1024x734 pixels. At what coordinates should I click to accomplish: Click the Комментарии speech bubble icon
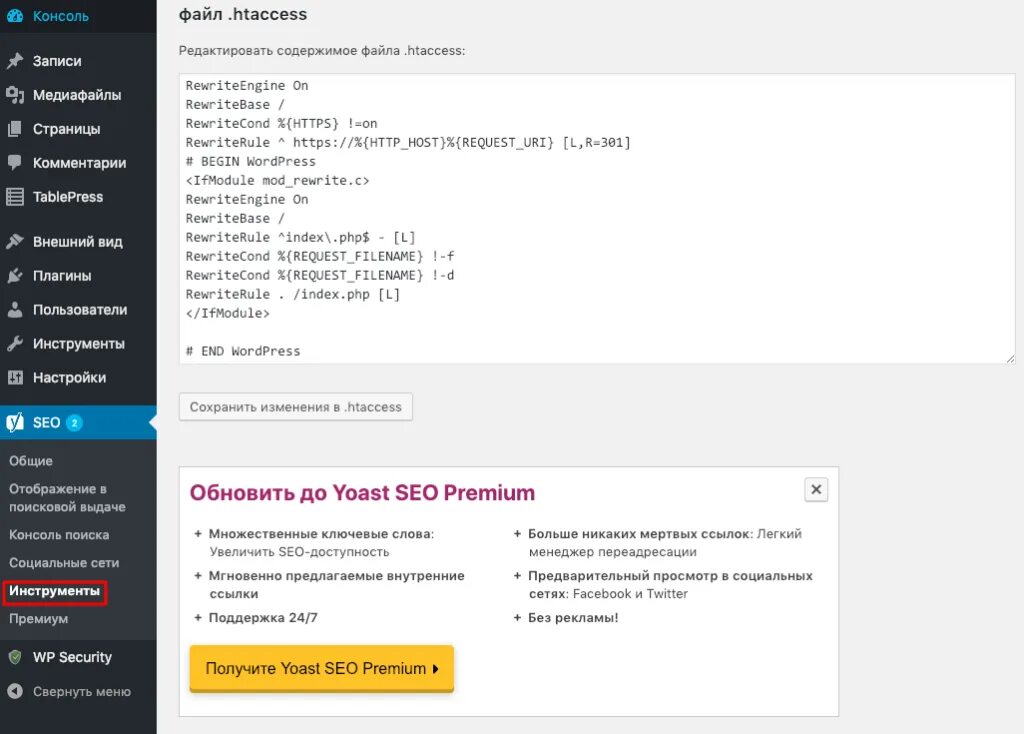(x=14, y=163)
